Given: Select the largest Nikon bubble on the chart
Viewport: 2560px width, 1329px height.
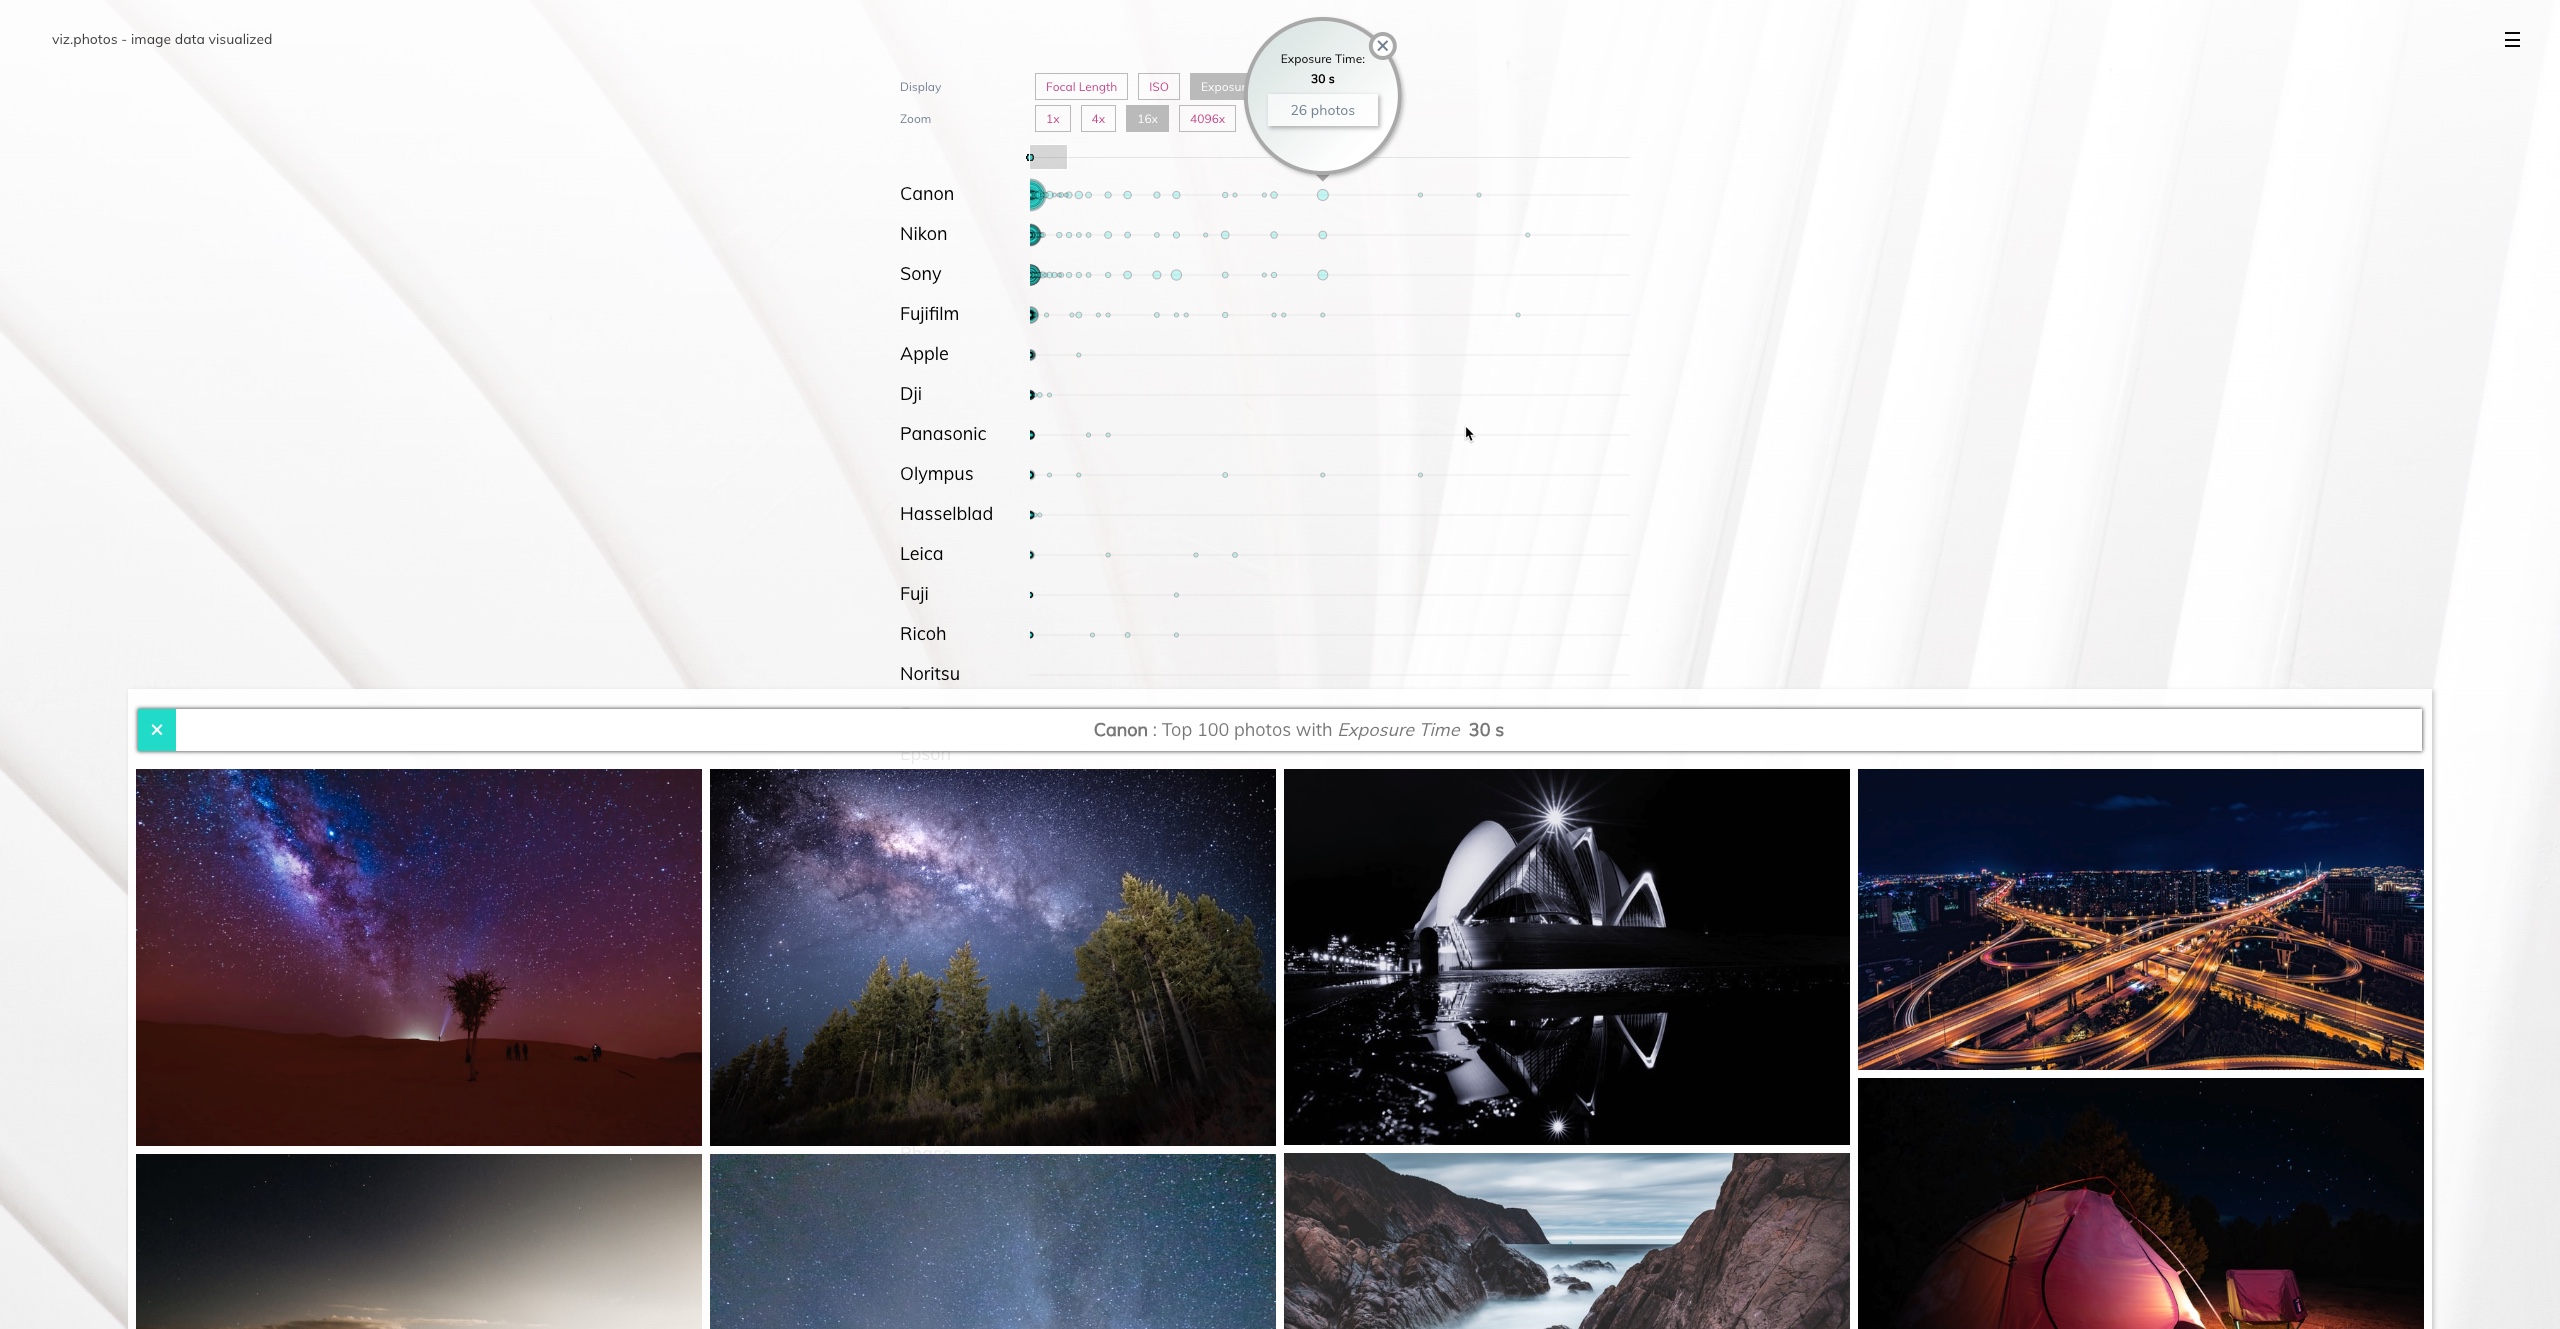Looking at the screenshot, I should click(x=1032, y=235).
